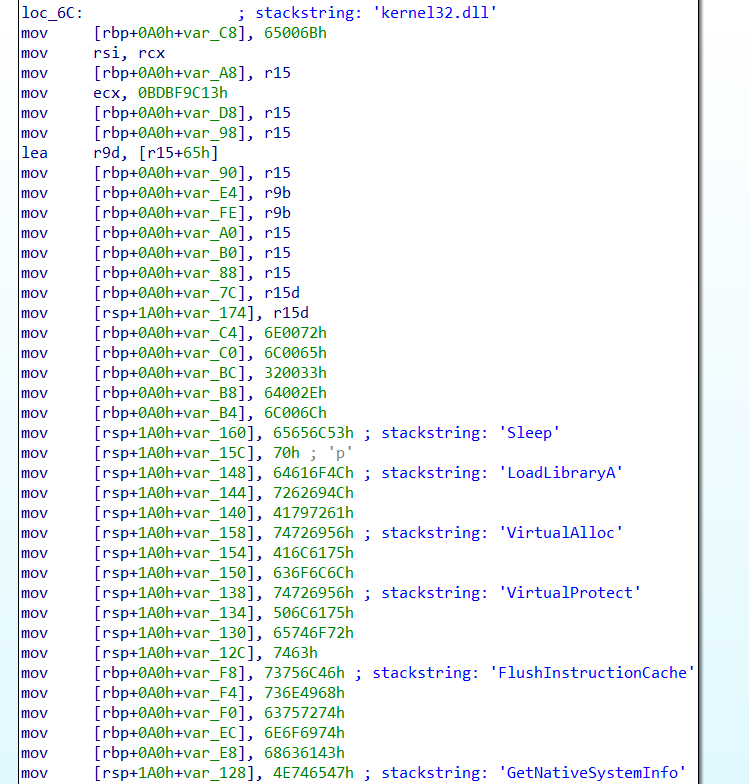Viewport: 749px width, 784px height.
Task: Select the value 6C006Ch
Action: pyautogui.click(x=296, y=412)
